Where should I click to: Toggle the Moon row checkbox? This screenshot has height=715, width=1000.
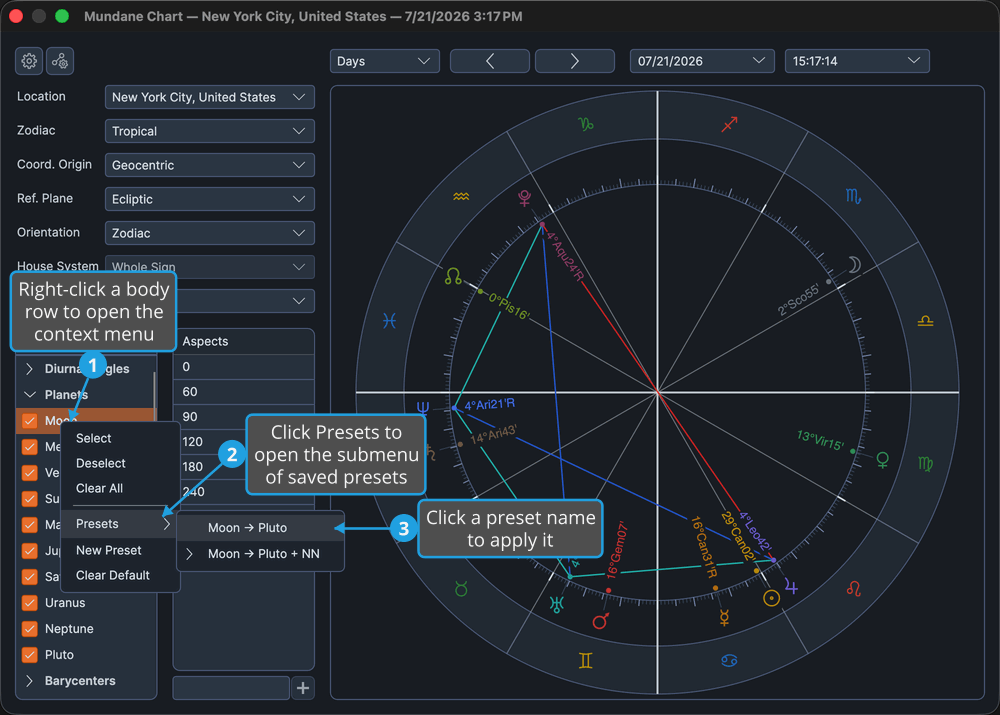29,421
